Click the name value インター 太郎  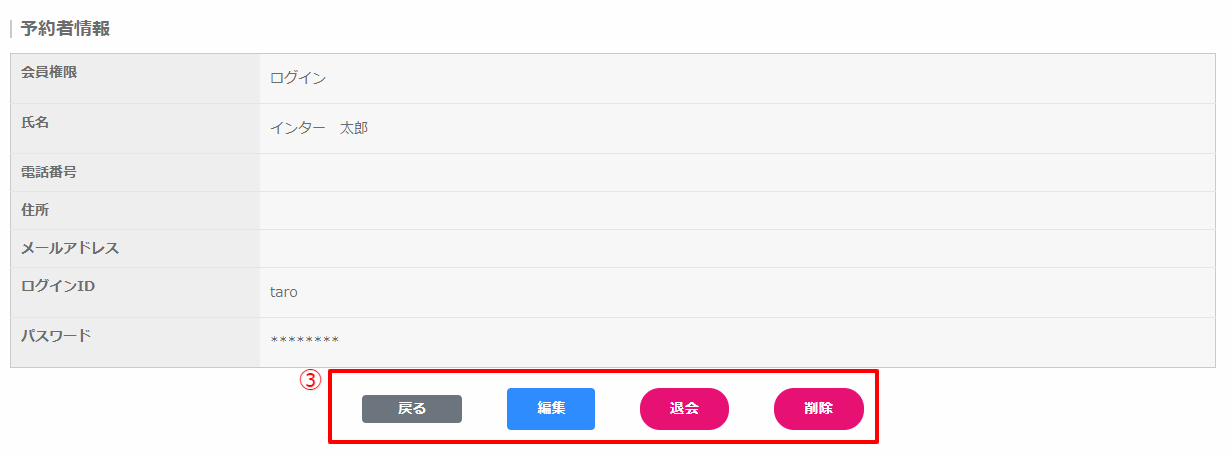point(319,128)
